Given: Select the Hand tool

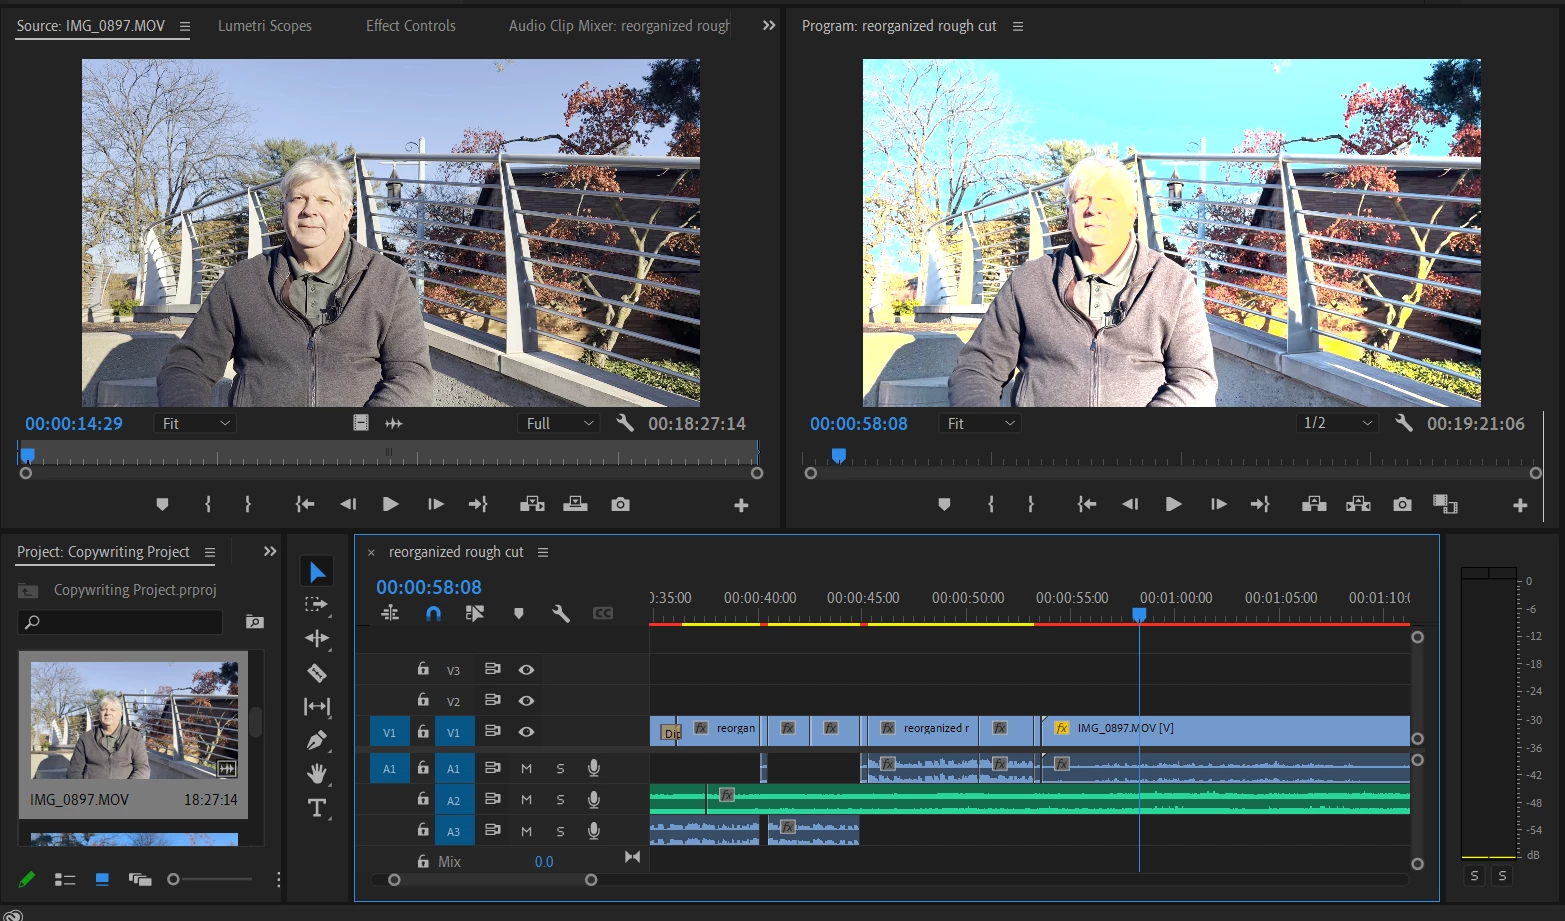Looking at the screenshot, I should [317, 773].
